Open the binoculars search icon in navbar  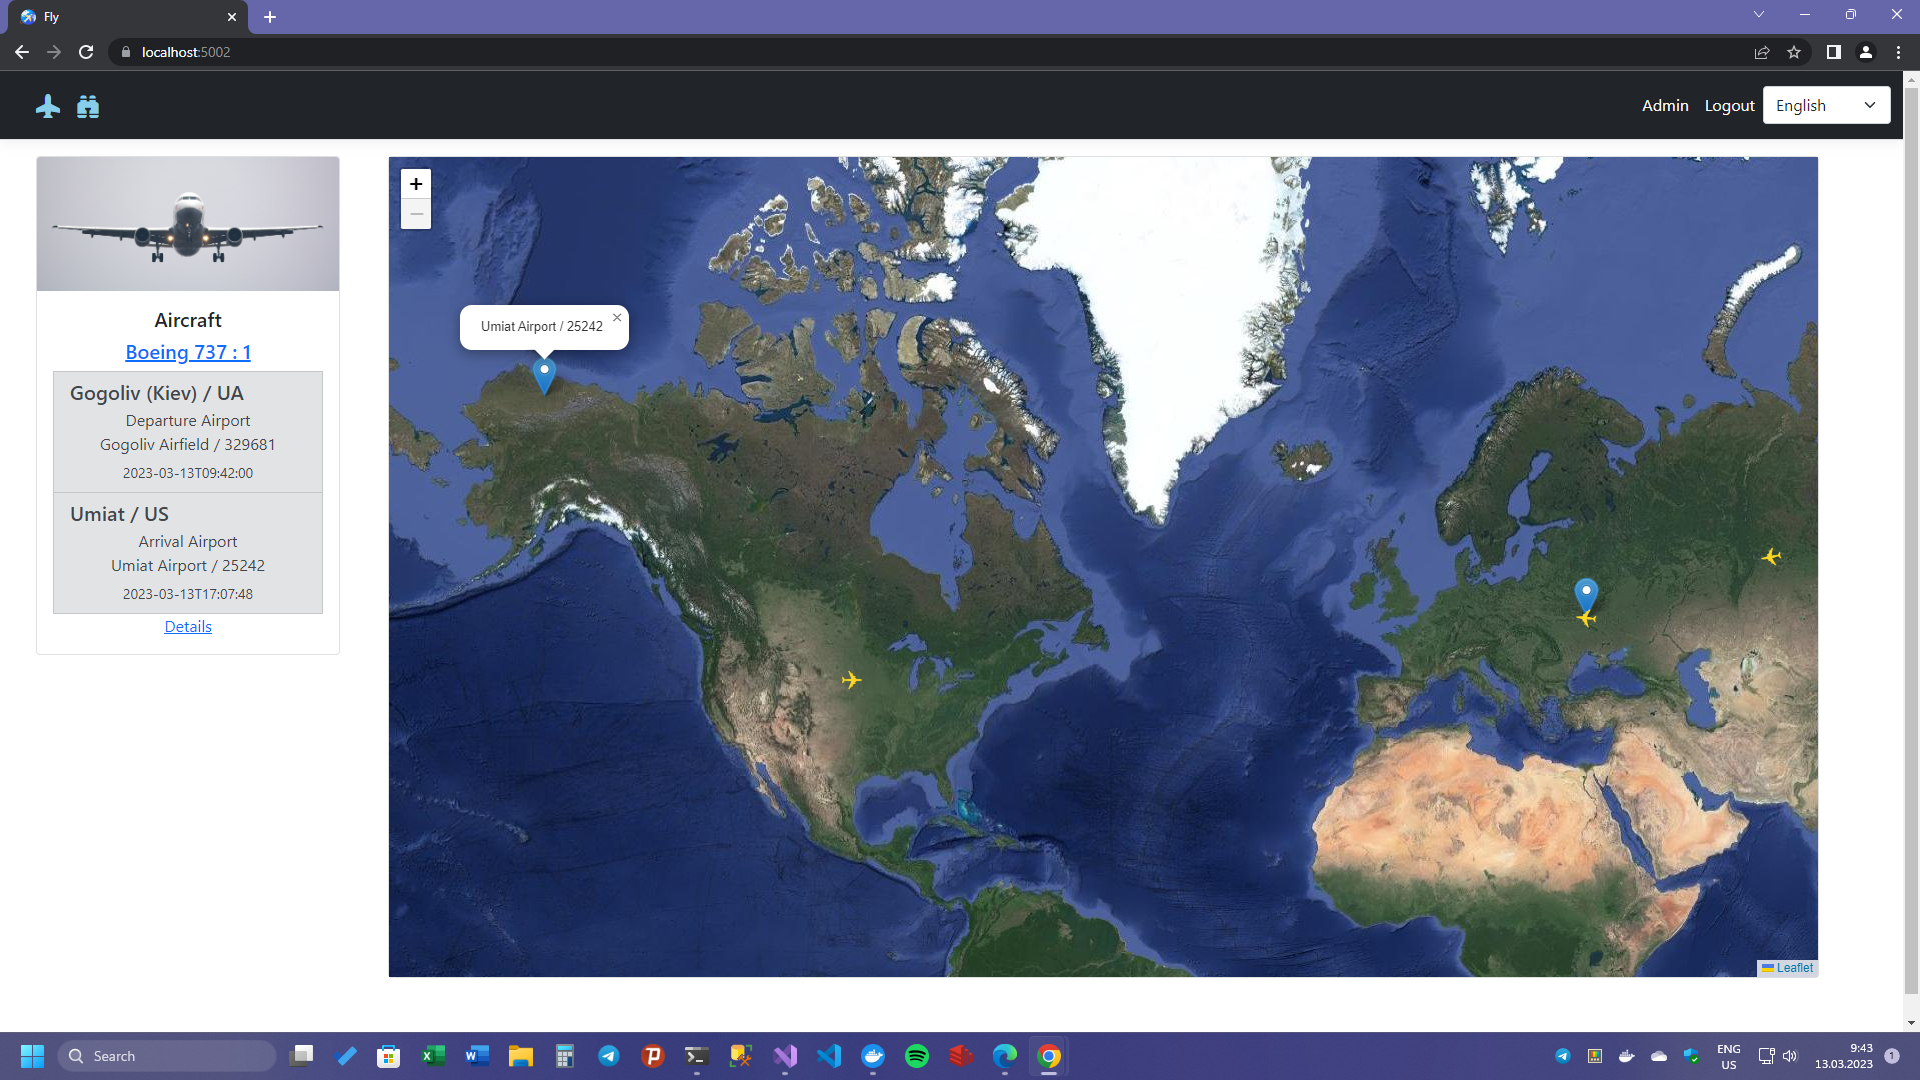tap(88, 106)
